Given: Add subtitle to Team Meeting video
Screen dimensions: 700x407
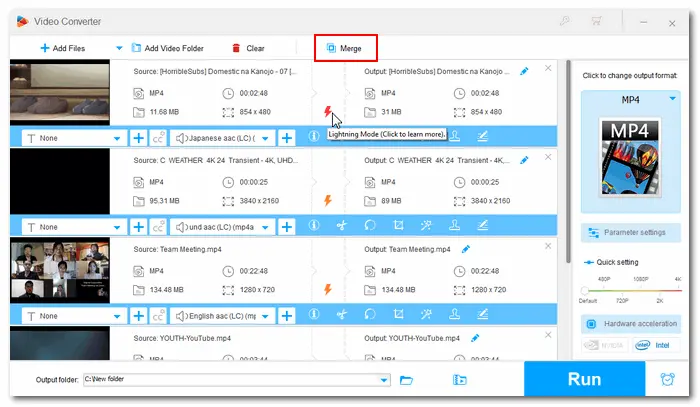Looking at the screenshot, I should pos(138,316).
